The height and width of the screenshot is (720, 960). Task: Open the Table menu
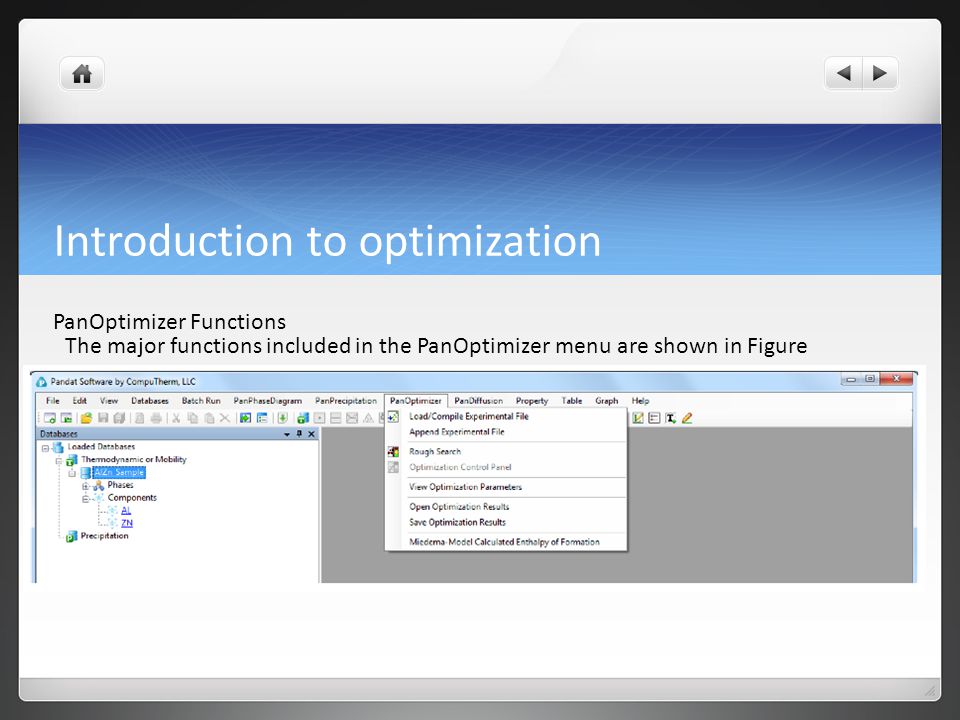572,400
